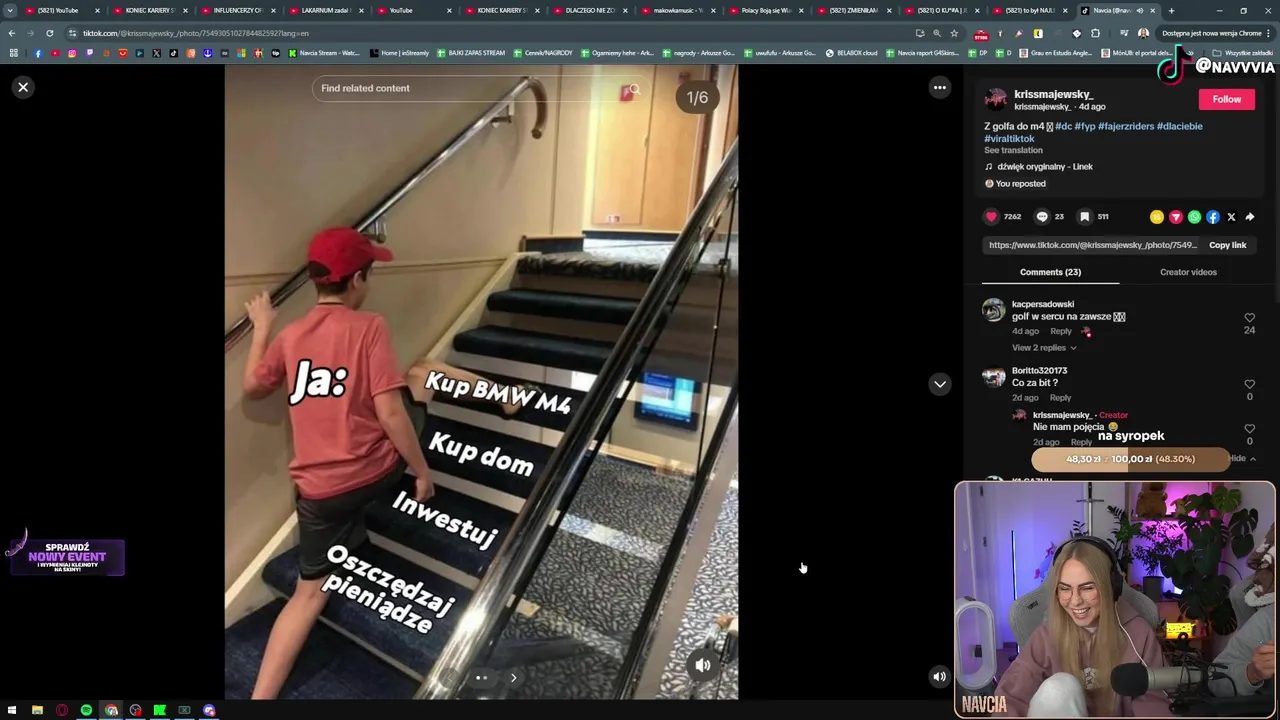Click the tiktok.com address bar
Screen dimensions: 1280x720
pyautogui.click(x=490, y=33)
